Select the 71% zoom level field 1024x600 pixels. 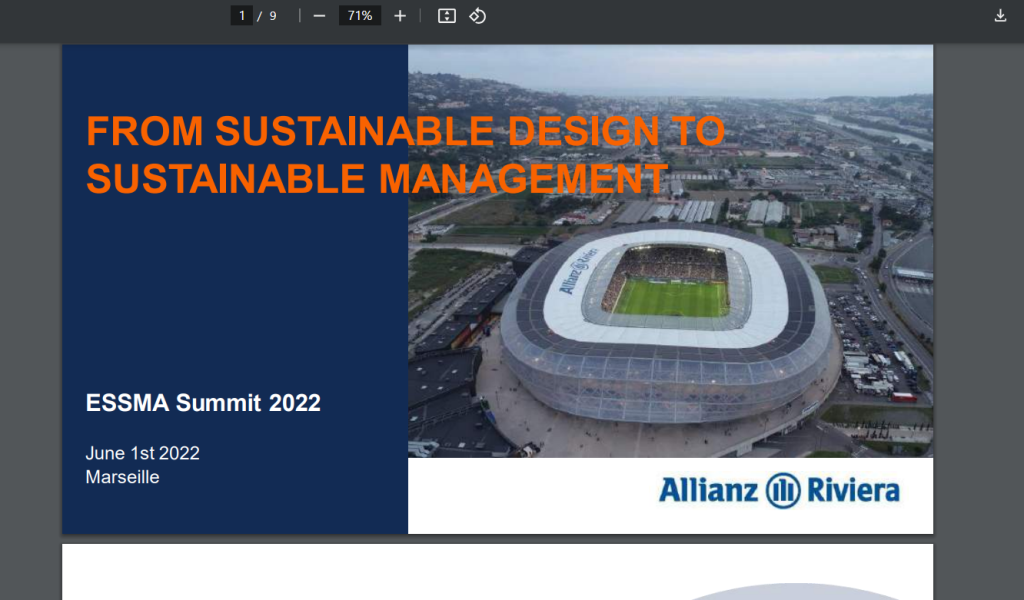point(360,16)
